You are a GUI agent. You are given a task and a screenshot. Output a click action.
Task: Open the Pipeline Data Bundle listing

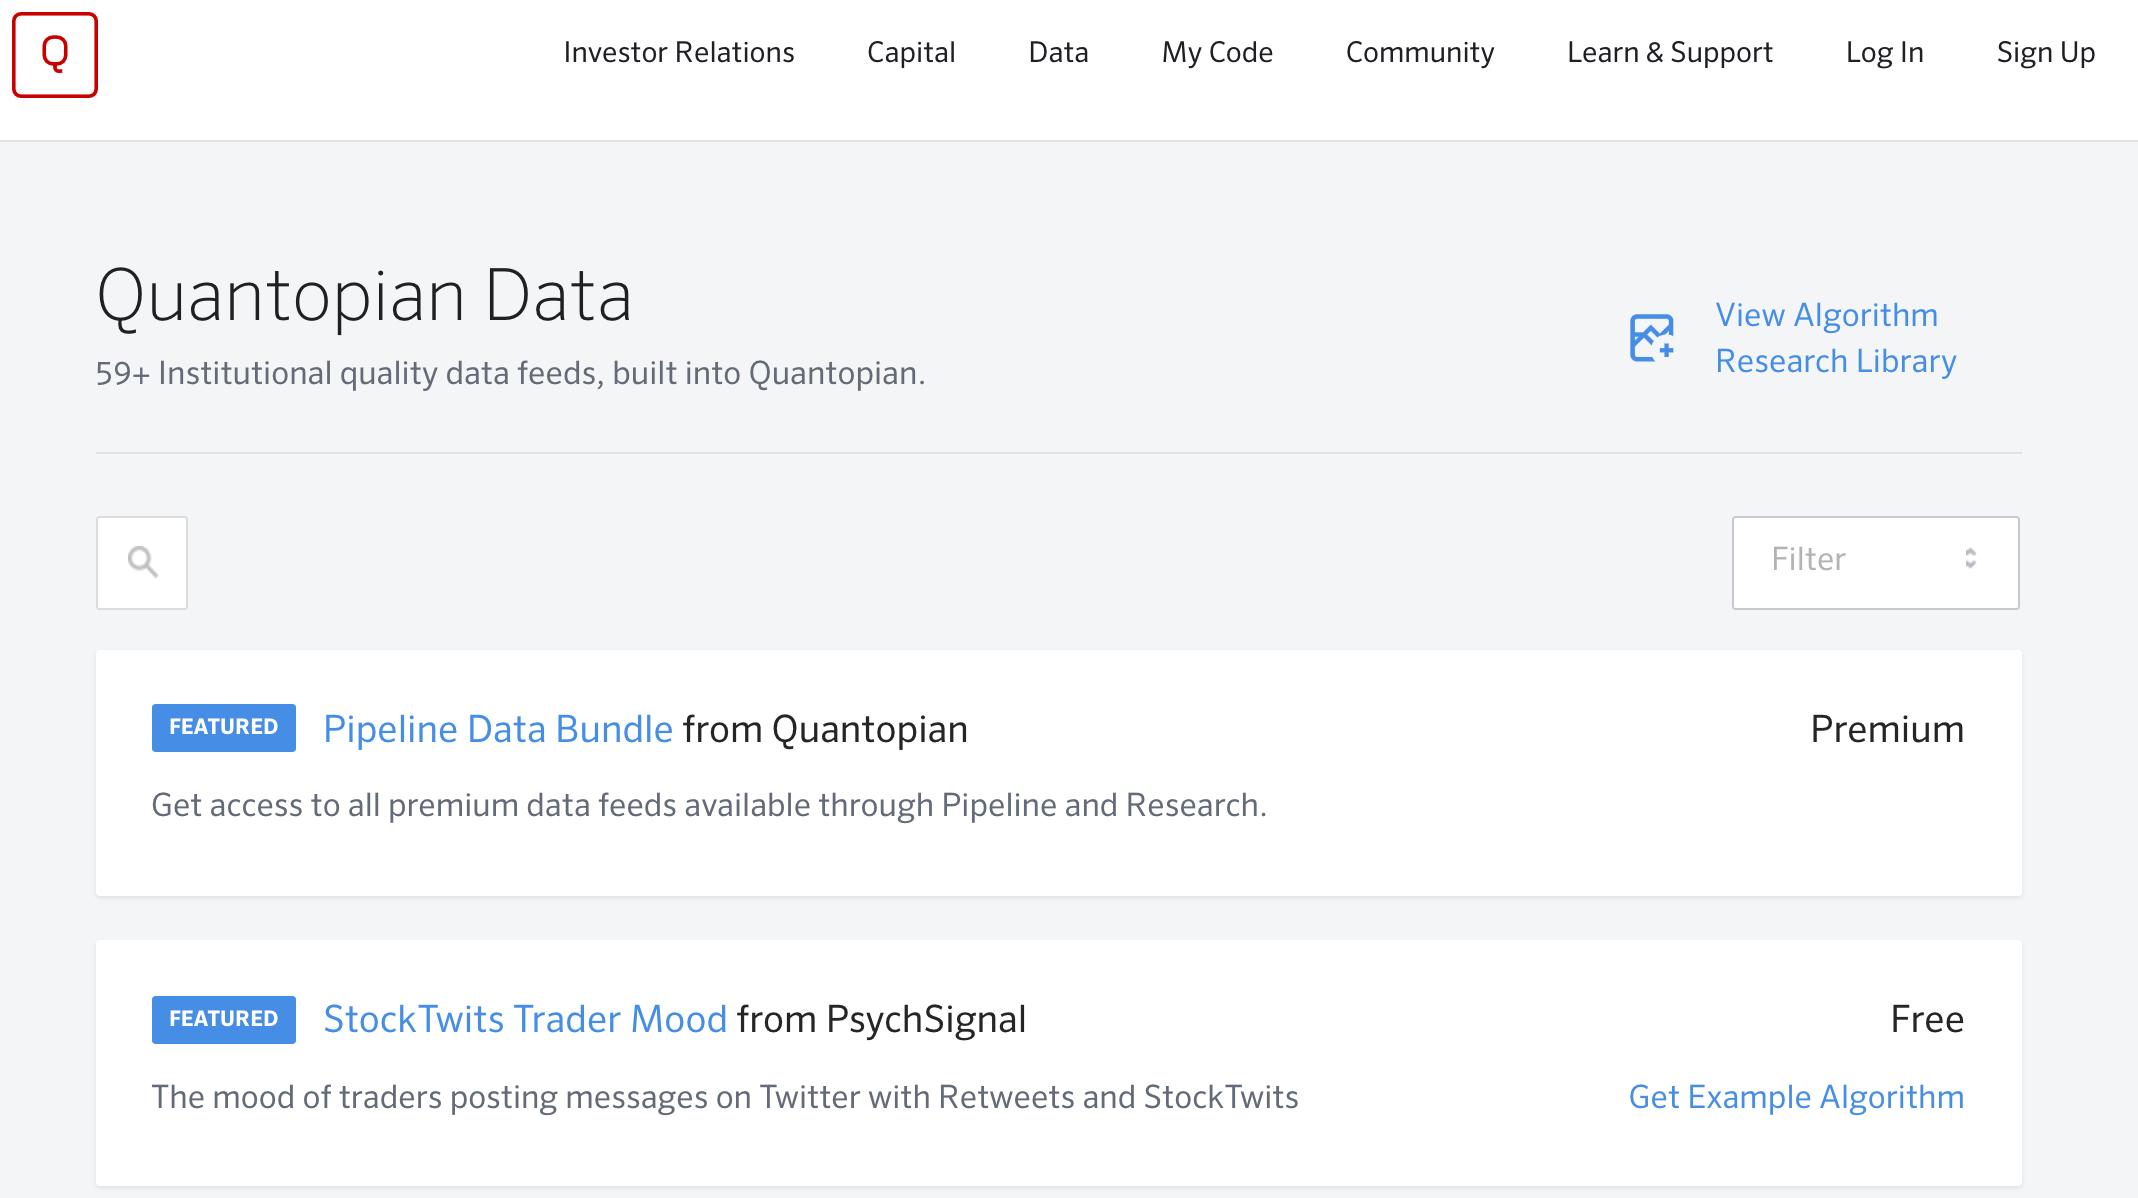[x=498, y=729]
